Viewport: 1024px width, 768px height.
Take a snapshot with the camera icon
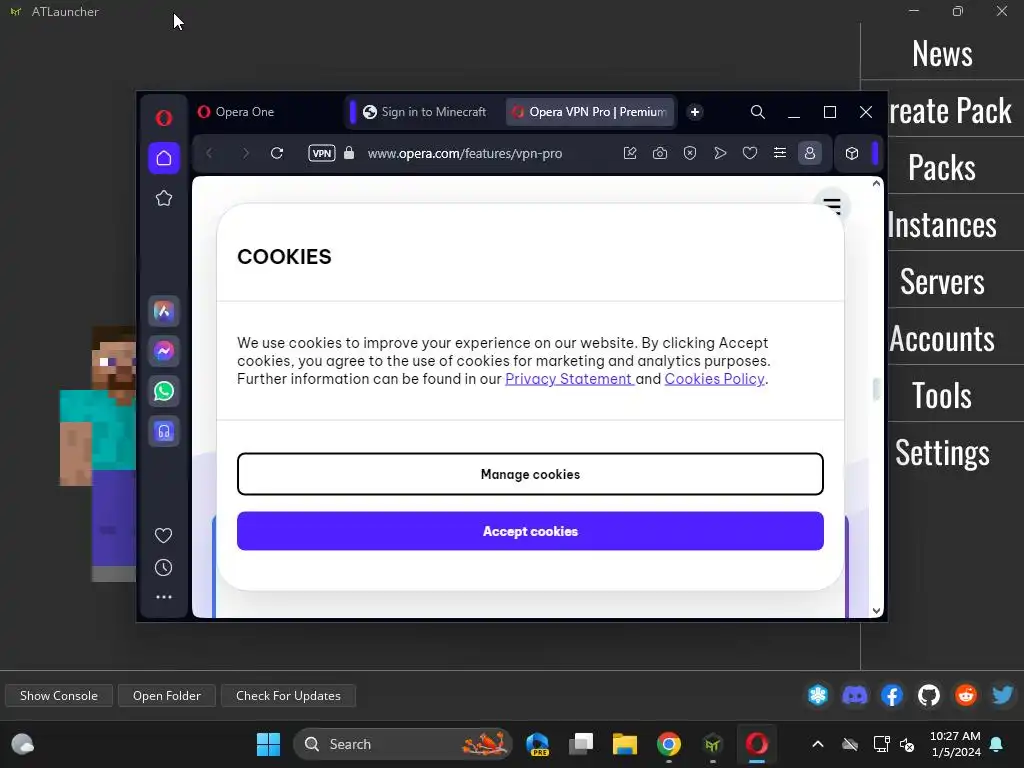(x=660, y=153)
